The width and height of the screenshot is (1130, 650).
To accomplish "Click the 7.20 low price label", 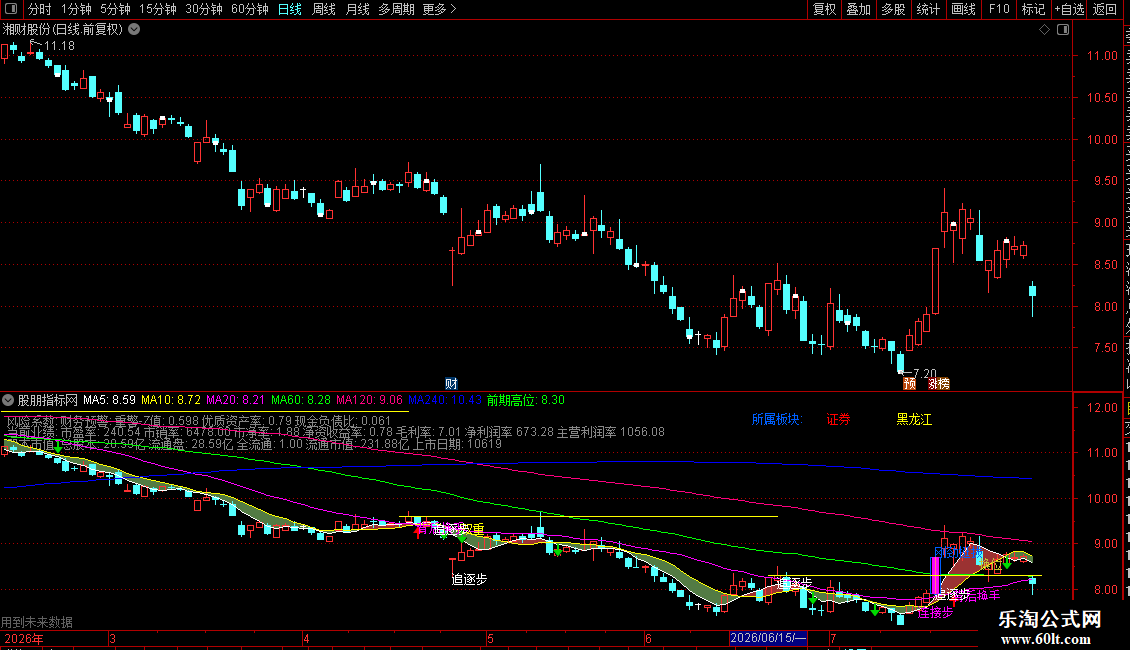I will tap(924, 374).
